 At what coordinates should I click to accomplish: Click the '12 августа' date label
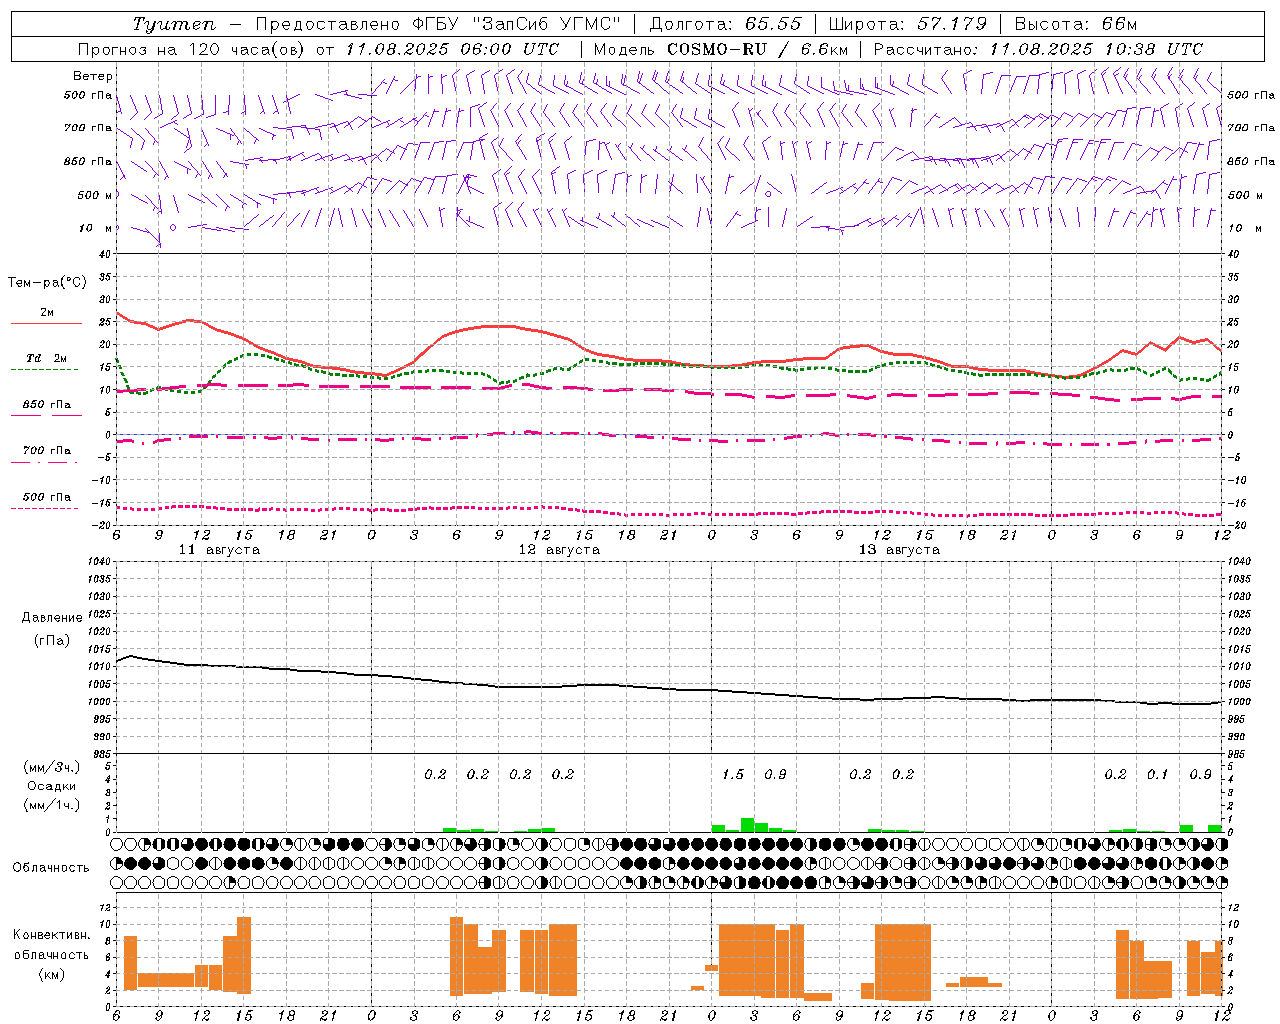[559, 550]
